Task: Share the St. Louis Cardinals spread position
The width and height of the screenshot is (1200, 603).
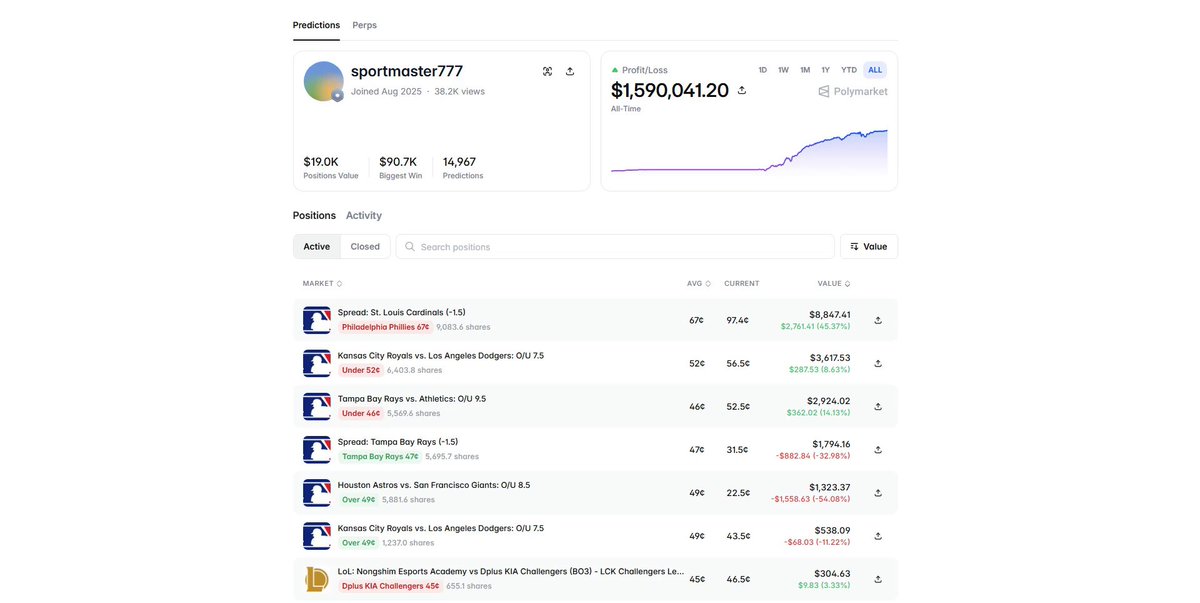Action: (x=878, y=320)
